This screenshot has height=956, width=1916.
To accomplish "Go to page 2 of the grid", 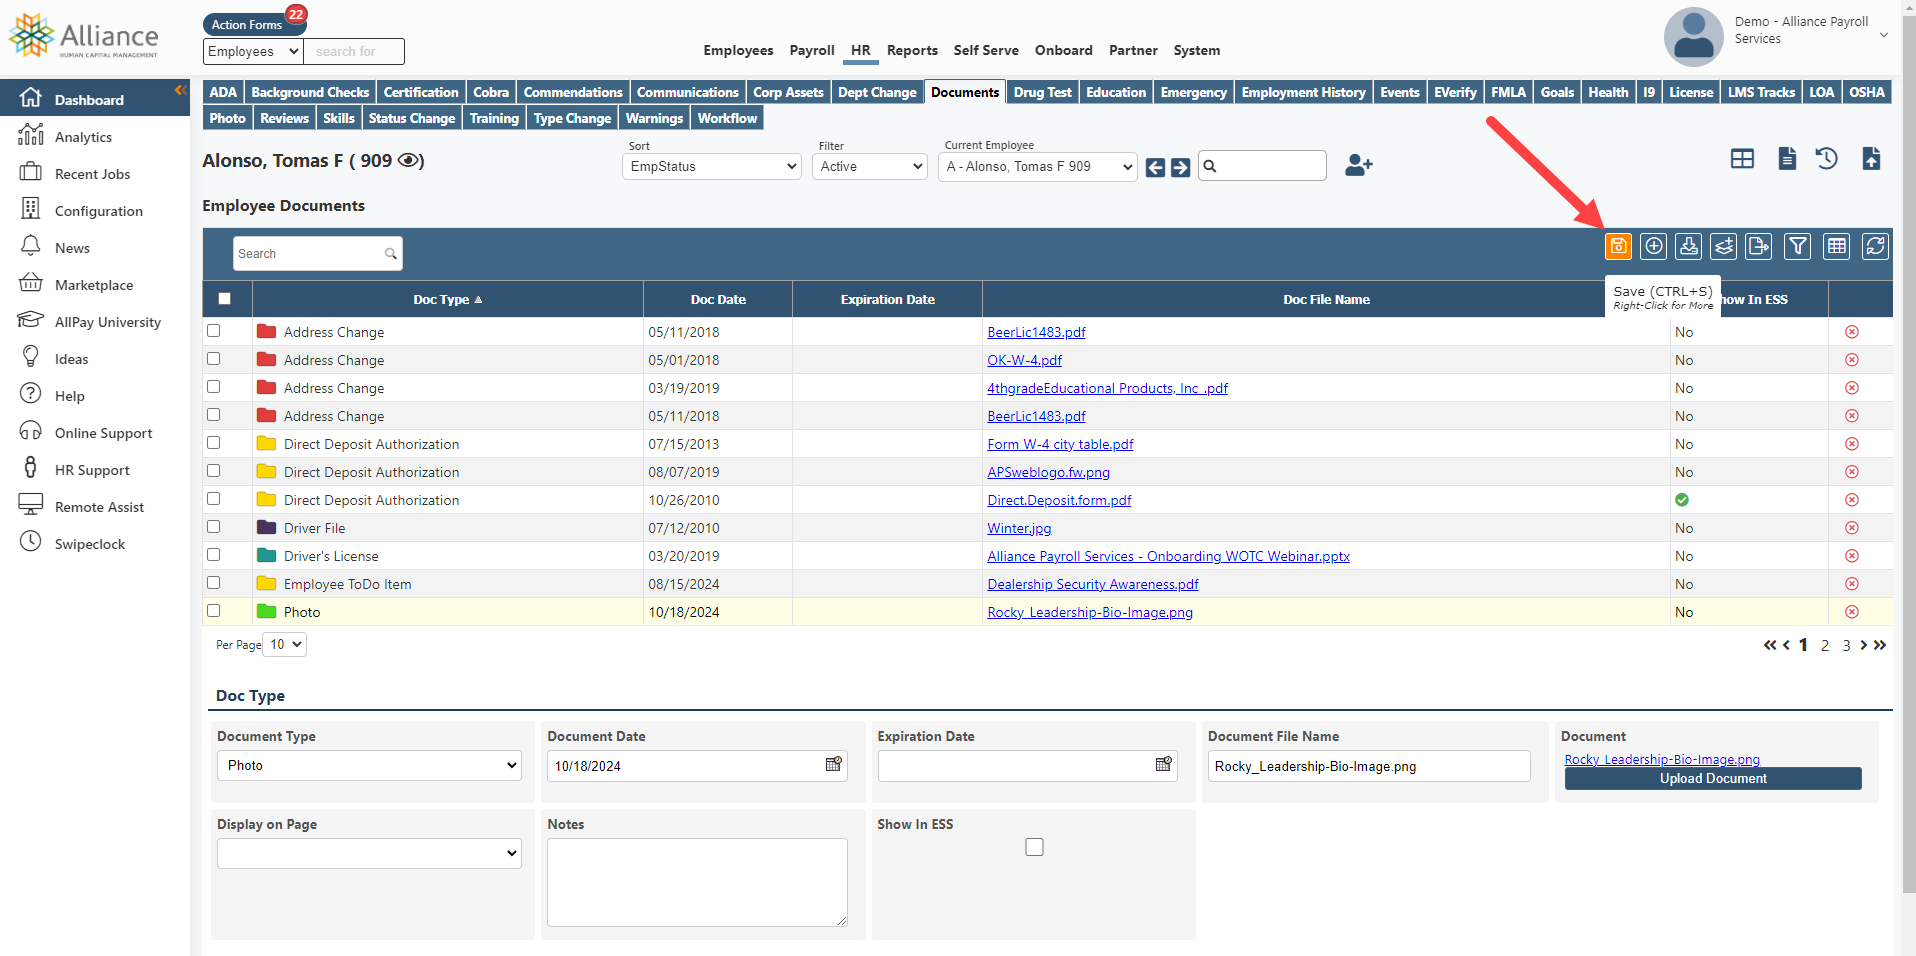I will (1825, 646).
